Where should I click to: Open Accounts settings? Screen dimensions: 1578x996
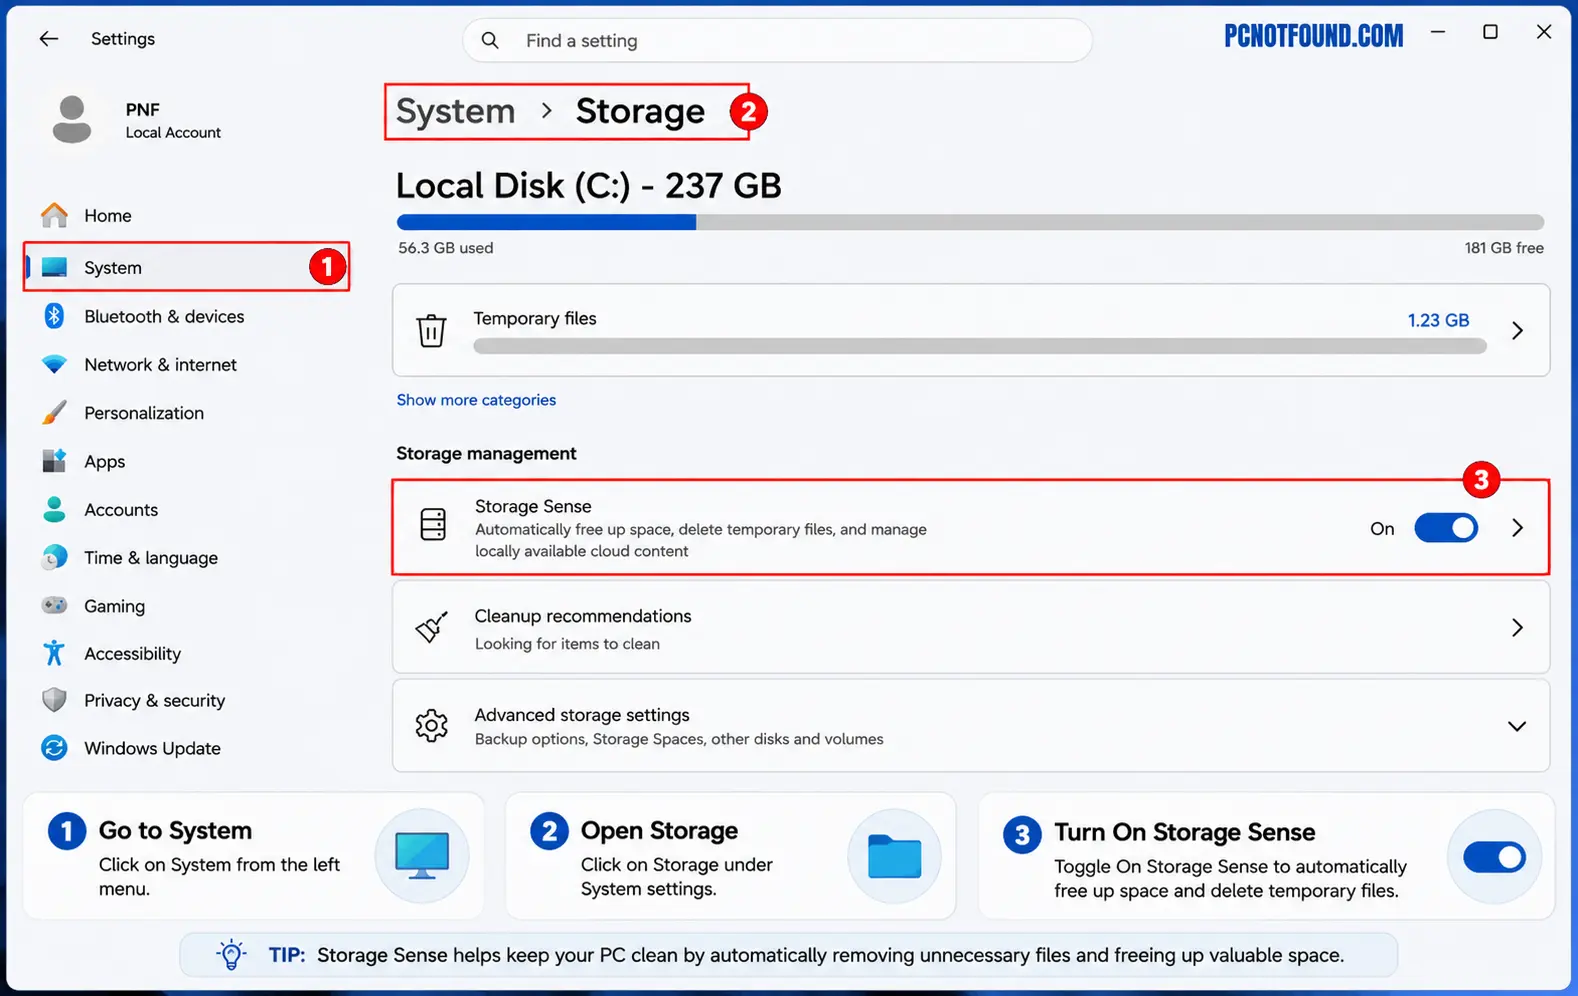click(186, 509)
